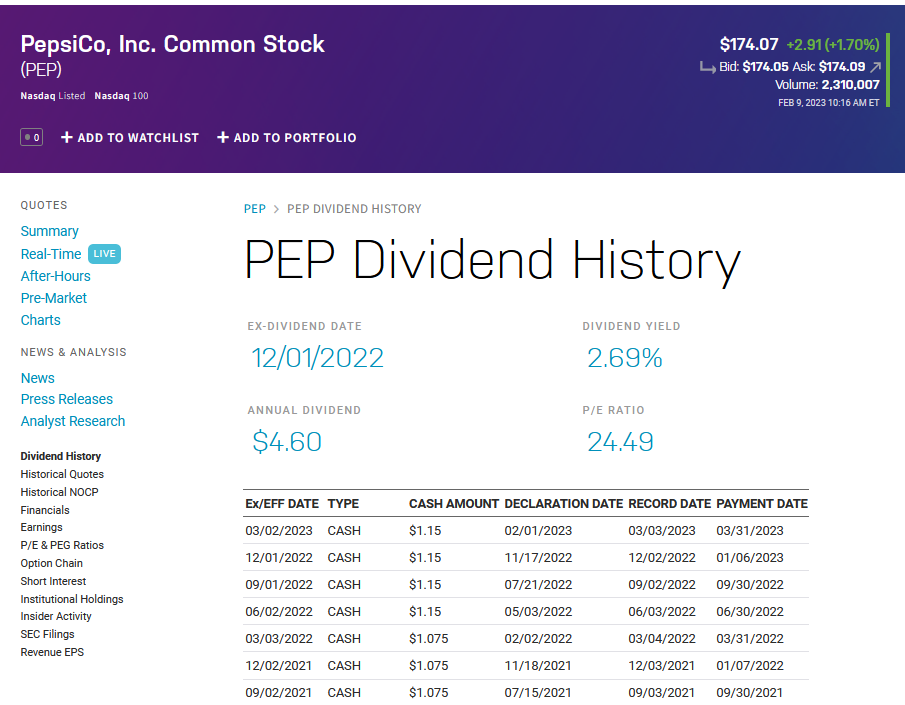Open the Summary quotes page

point(49,231)
